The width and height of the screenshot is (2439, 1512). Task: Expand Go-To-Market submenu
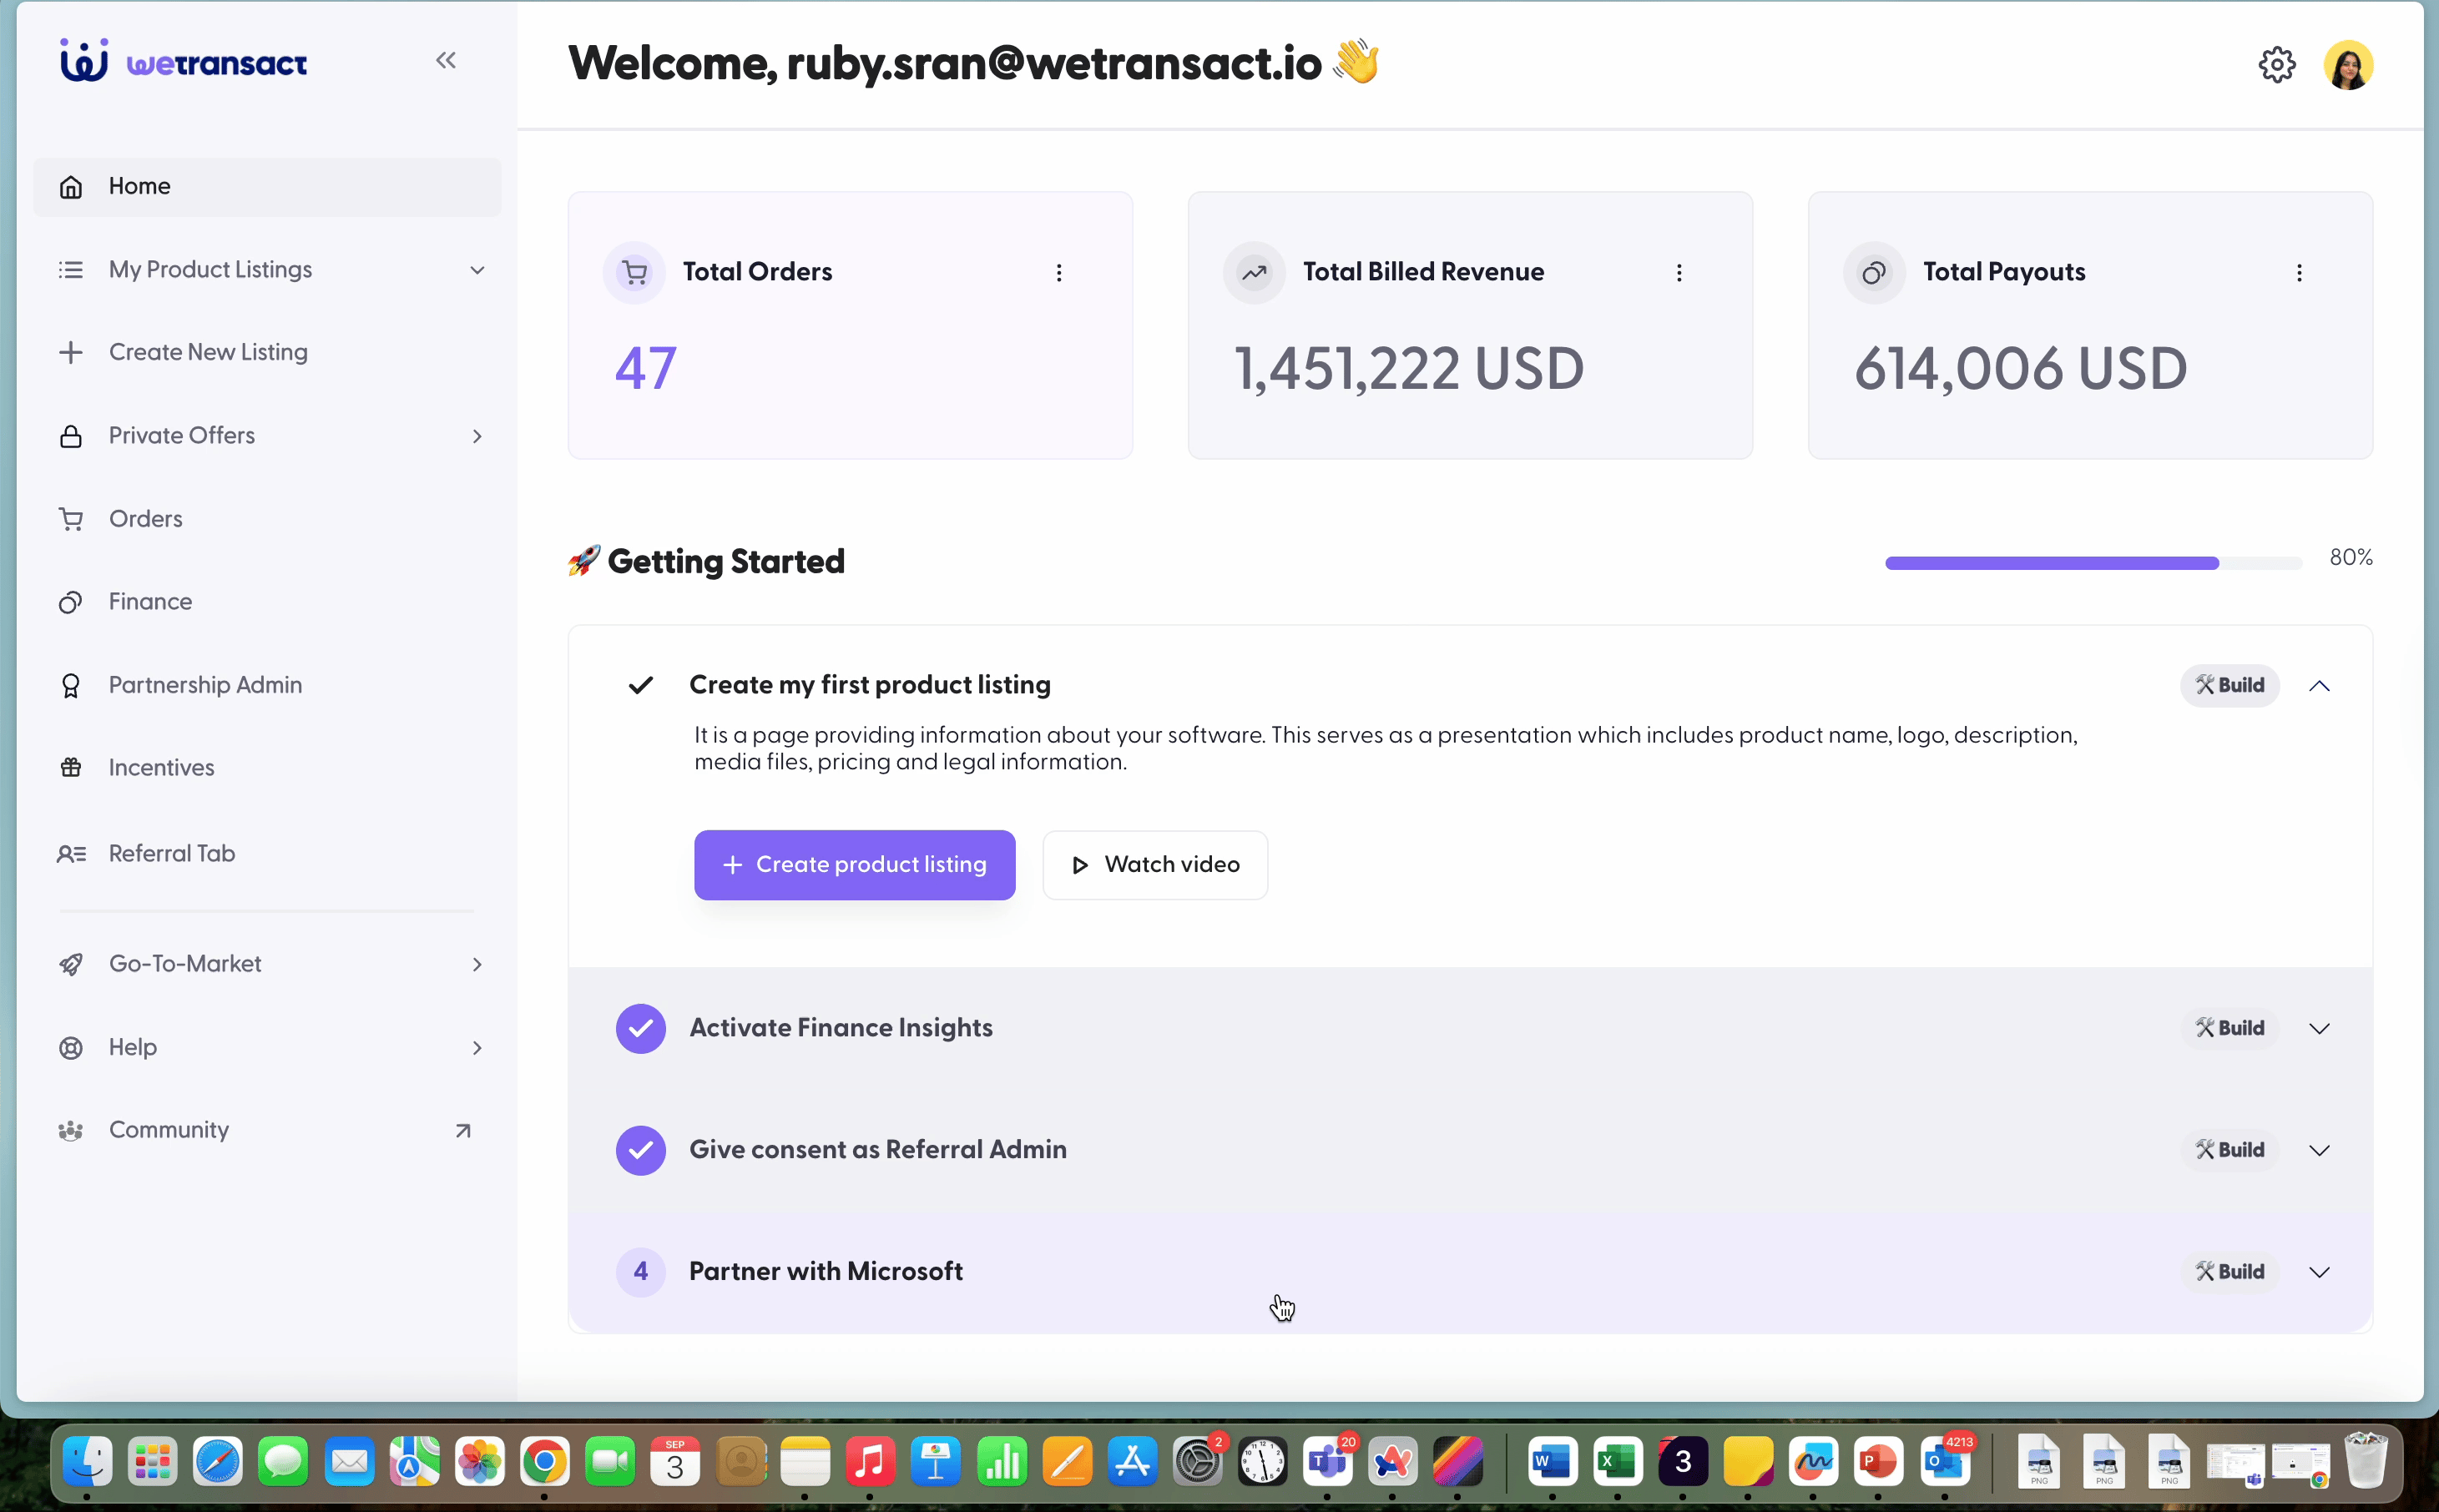click(x=477, y=964)
